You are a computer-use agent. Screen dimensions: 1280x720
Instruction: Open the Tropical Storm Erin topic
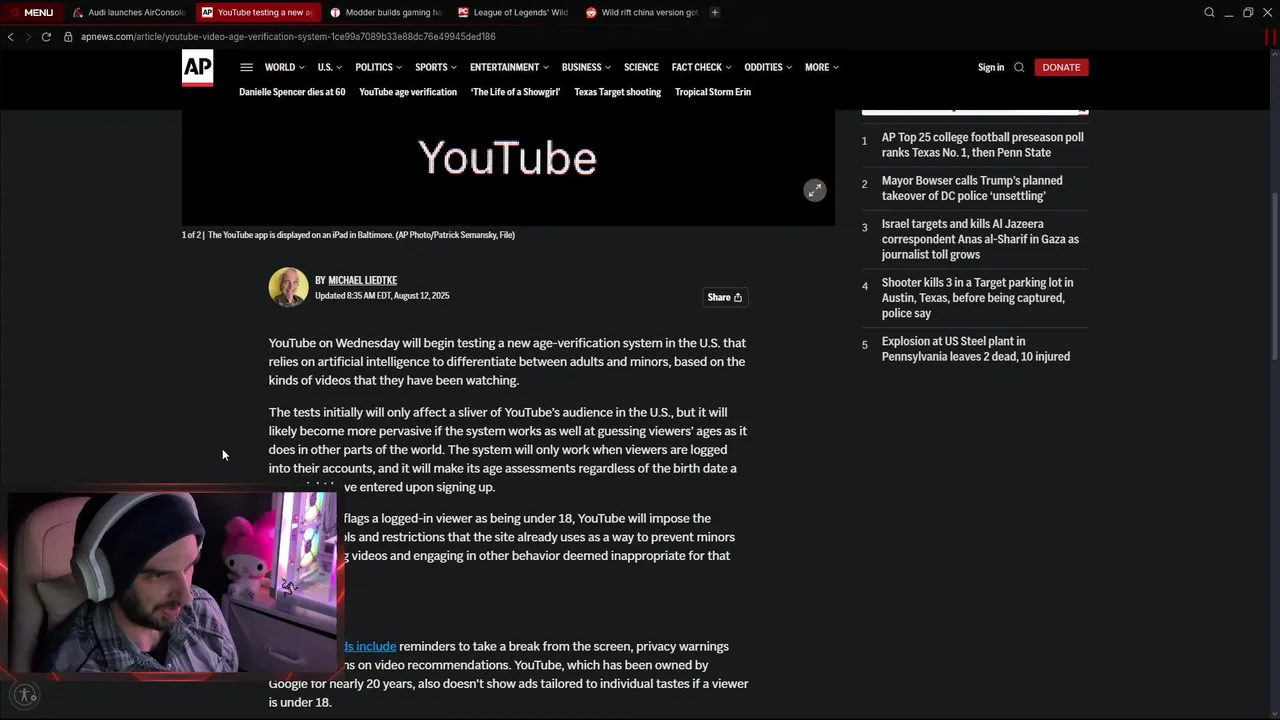coord(713,92)
